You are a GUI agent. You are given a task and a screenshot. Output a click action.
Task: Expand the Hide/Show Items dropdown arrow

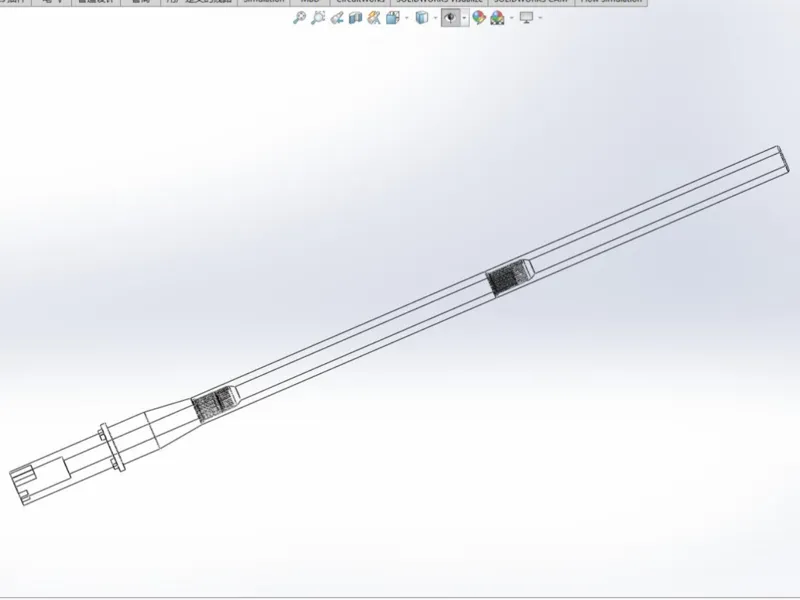pyautogui.click(x=464, y=18)
